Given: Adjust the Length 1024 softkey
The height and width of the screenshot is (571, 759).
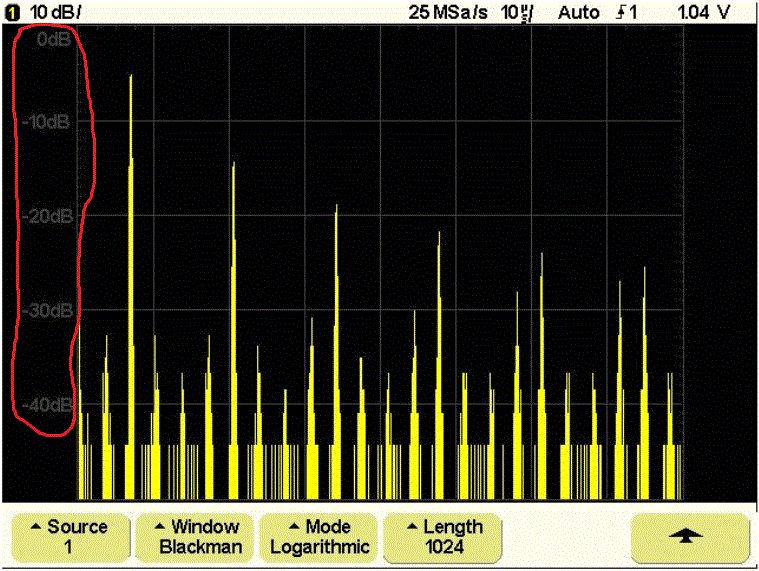Looking at the screenshot, I should tap(443, 538).
